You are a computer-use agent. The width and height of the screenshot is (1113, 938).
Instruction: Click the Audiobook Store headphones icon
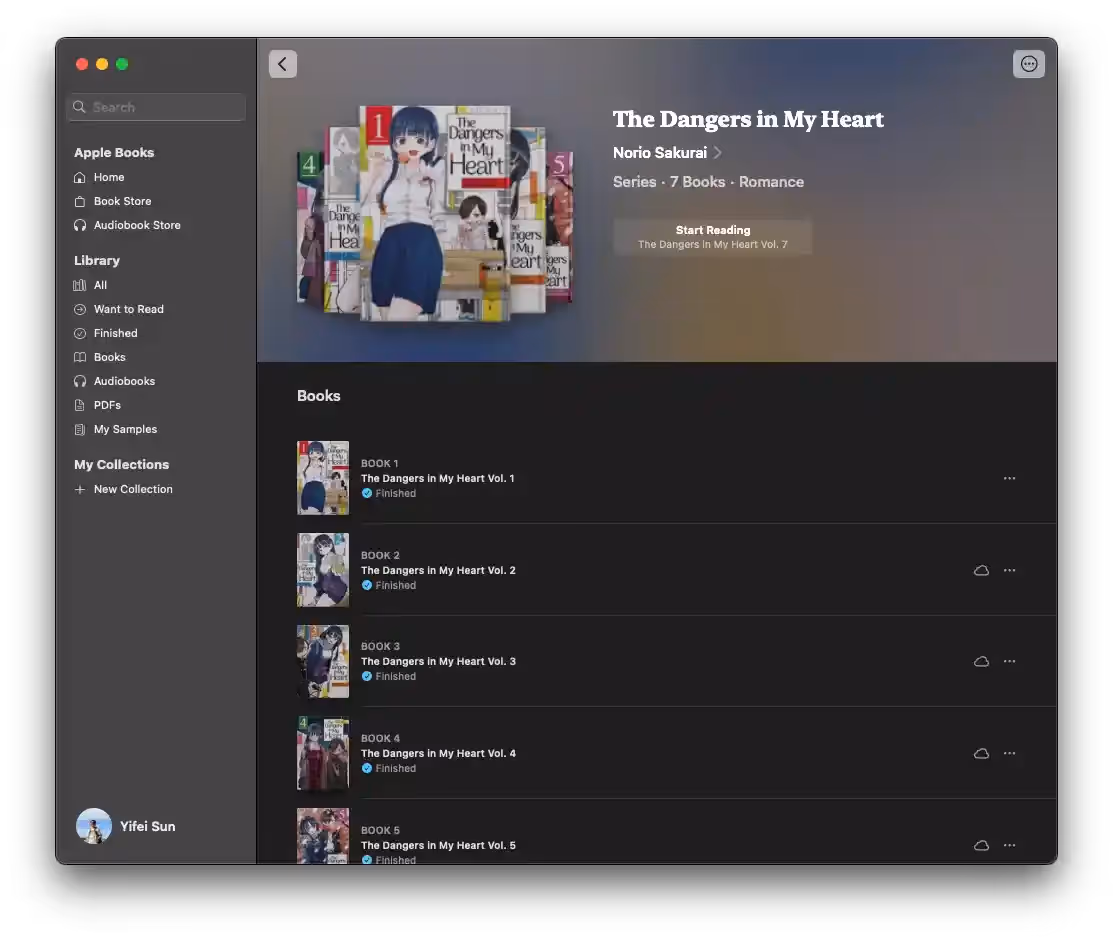[80, 225]
